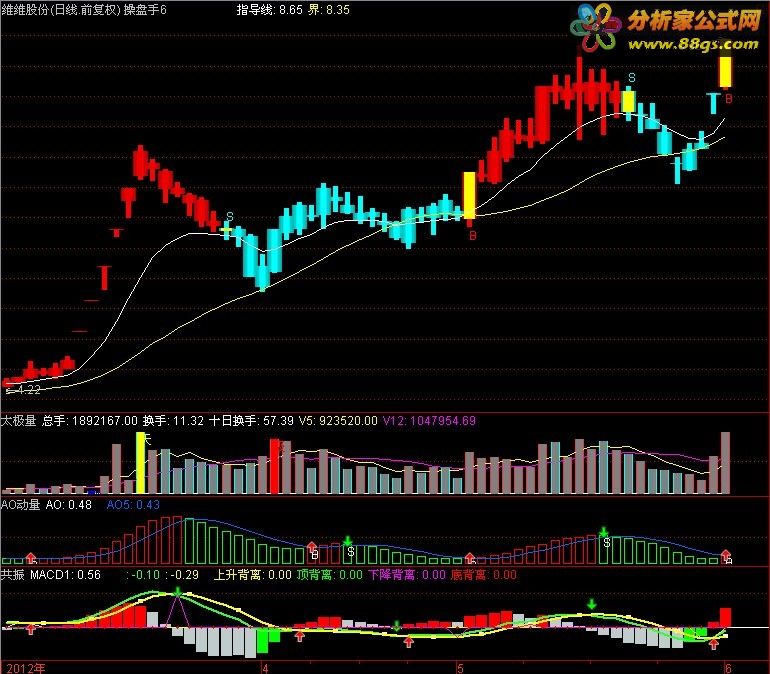Select the AO动量 indicator label
Viewport: 770px width, 674px height.
click(21, 505)
